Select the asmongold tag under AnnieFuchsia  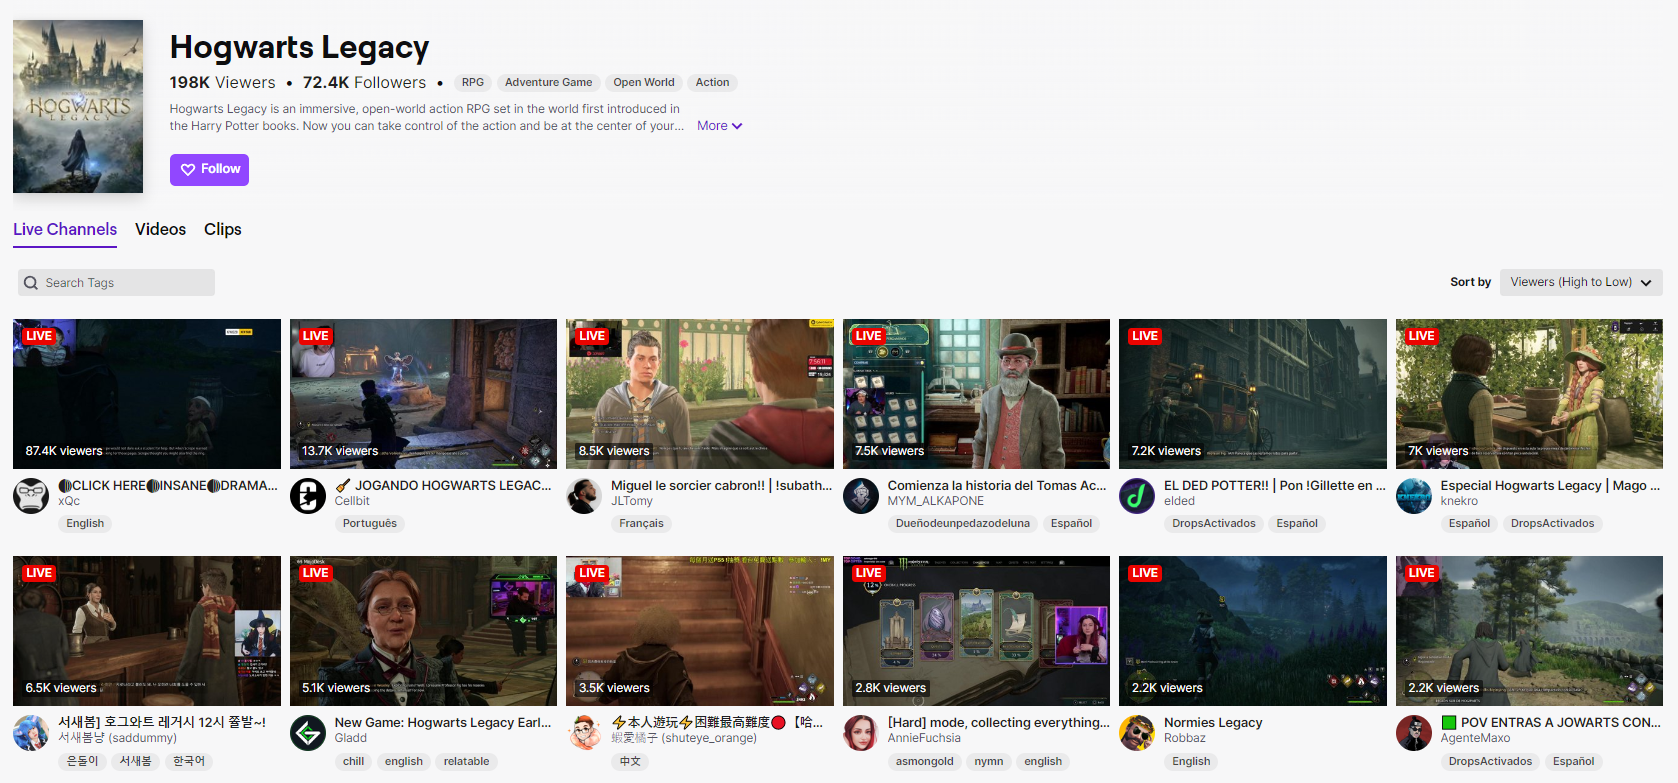tap(925, 761)
